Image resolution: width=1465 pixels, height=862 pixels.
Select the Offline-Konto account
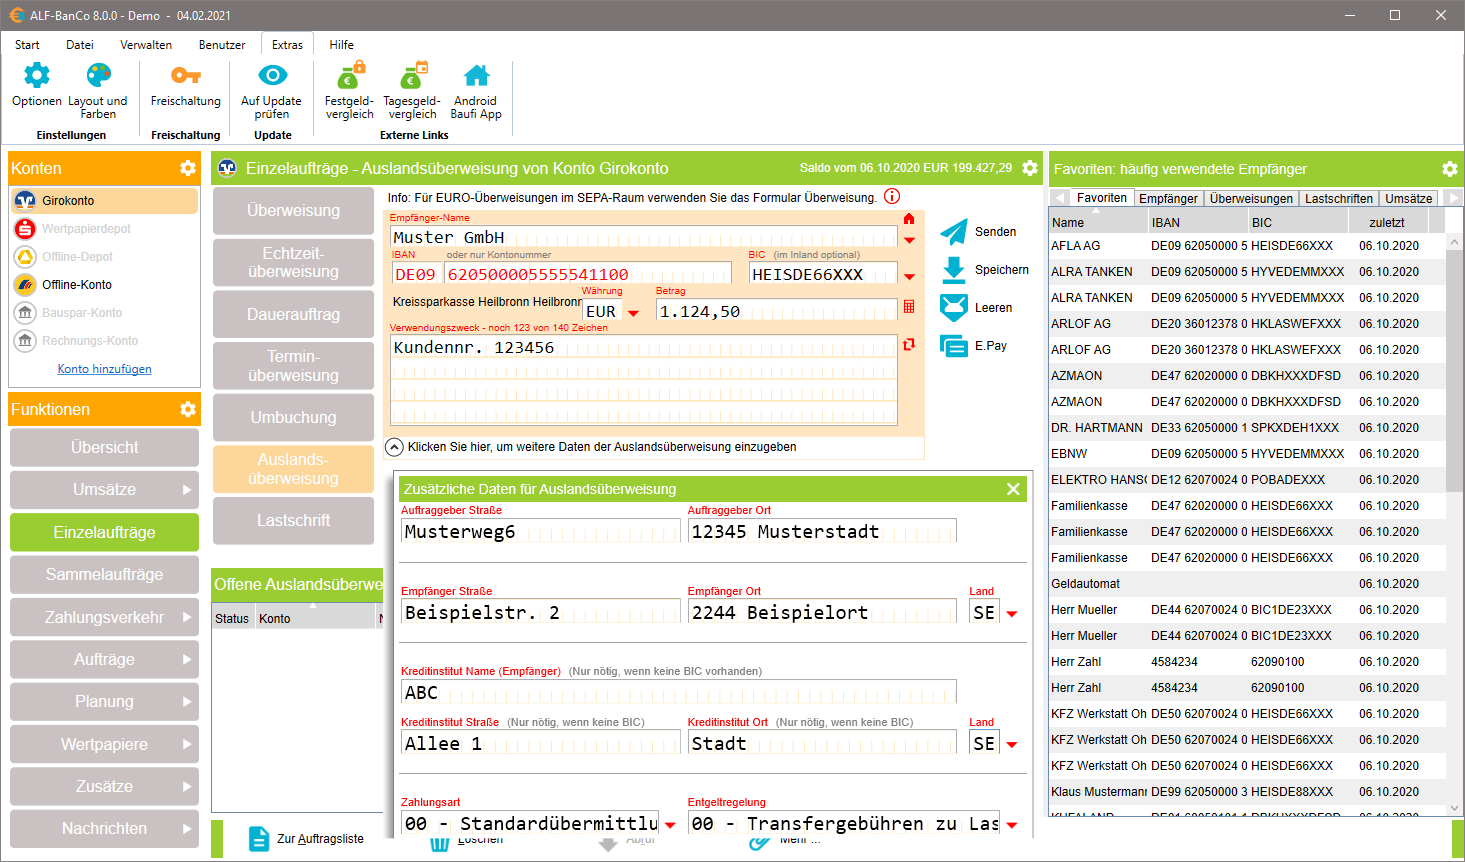pos(105,285)
